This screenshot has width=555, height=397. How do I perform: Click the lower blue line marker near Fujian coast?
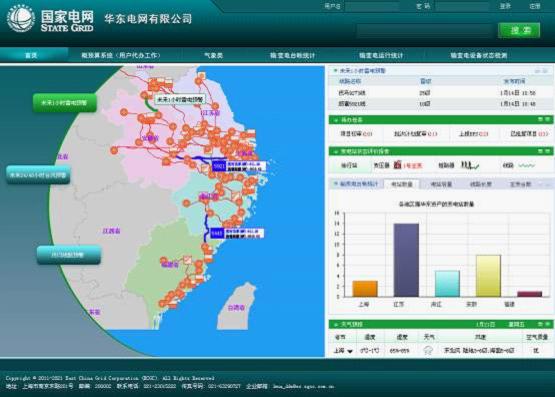tap(217, 233)
